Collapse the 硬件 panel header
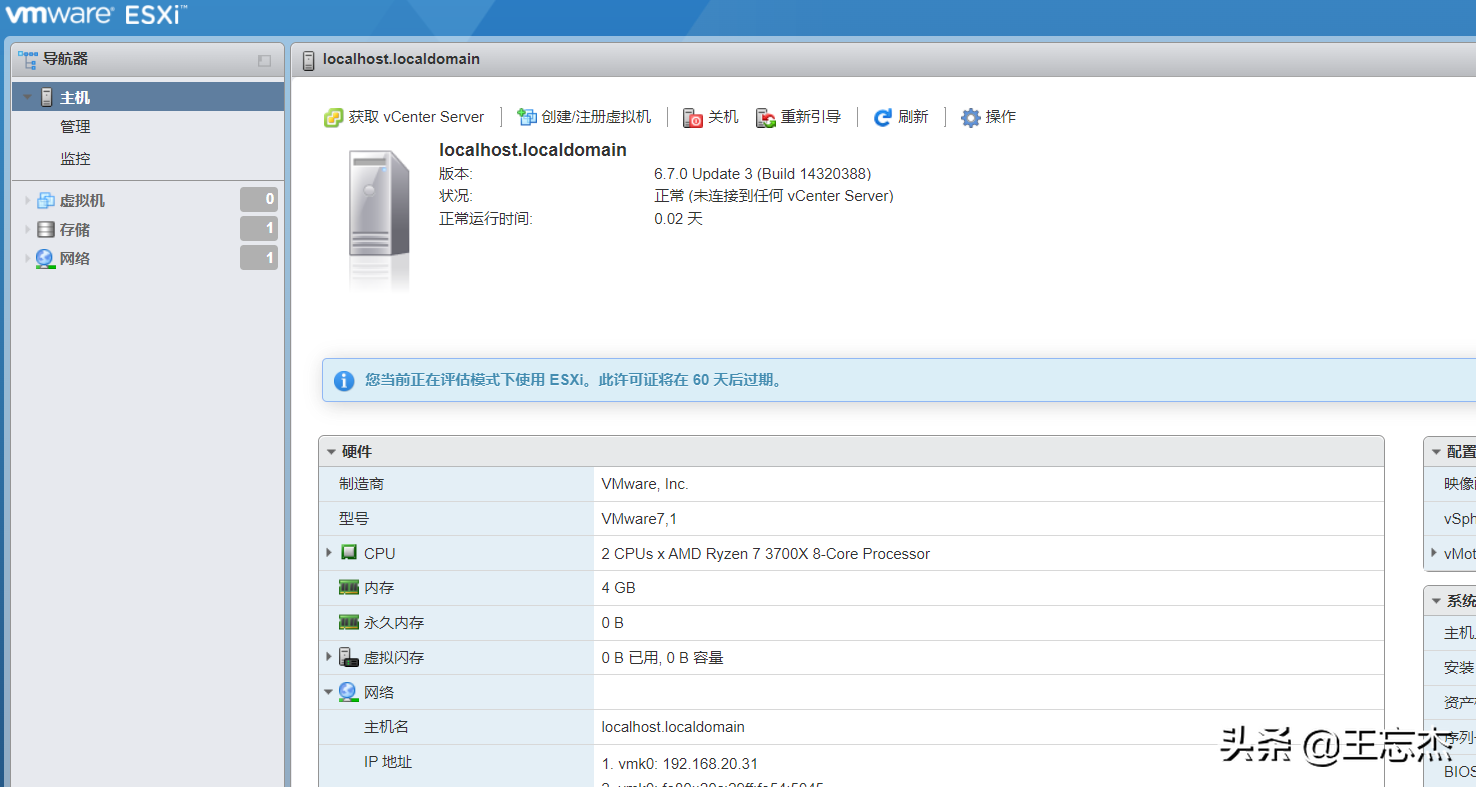Image resolution: width=1476 pixels, height=787 pixels. tap(331, 452)
